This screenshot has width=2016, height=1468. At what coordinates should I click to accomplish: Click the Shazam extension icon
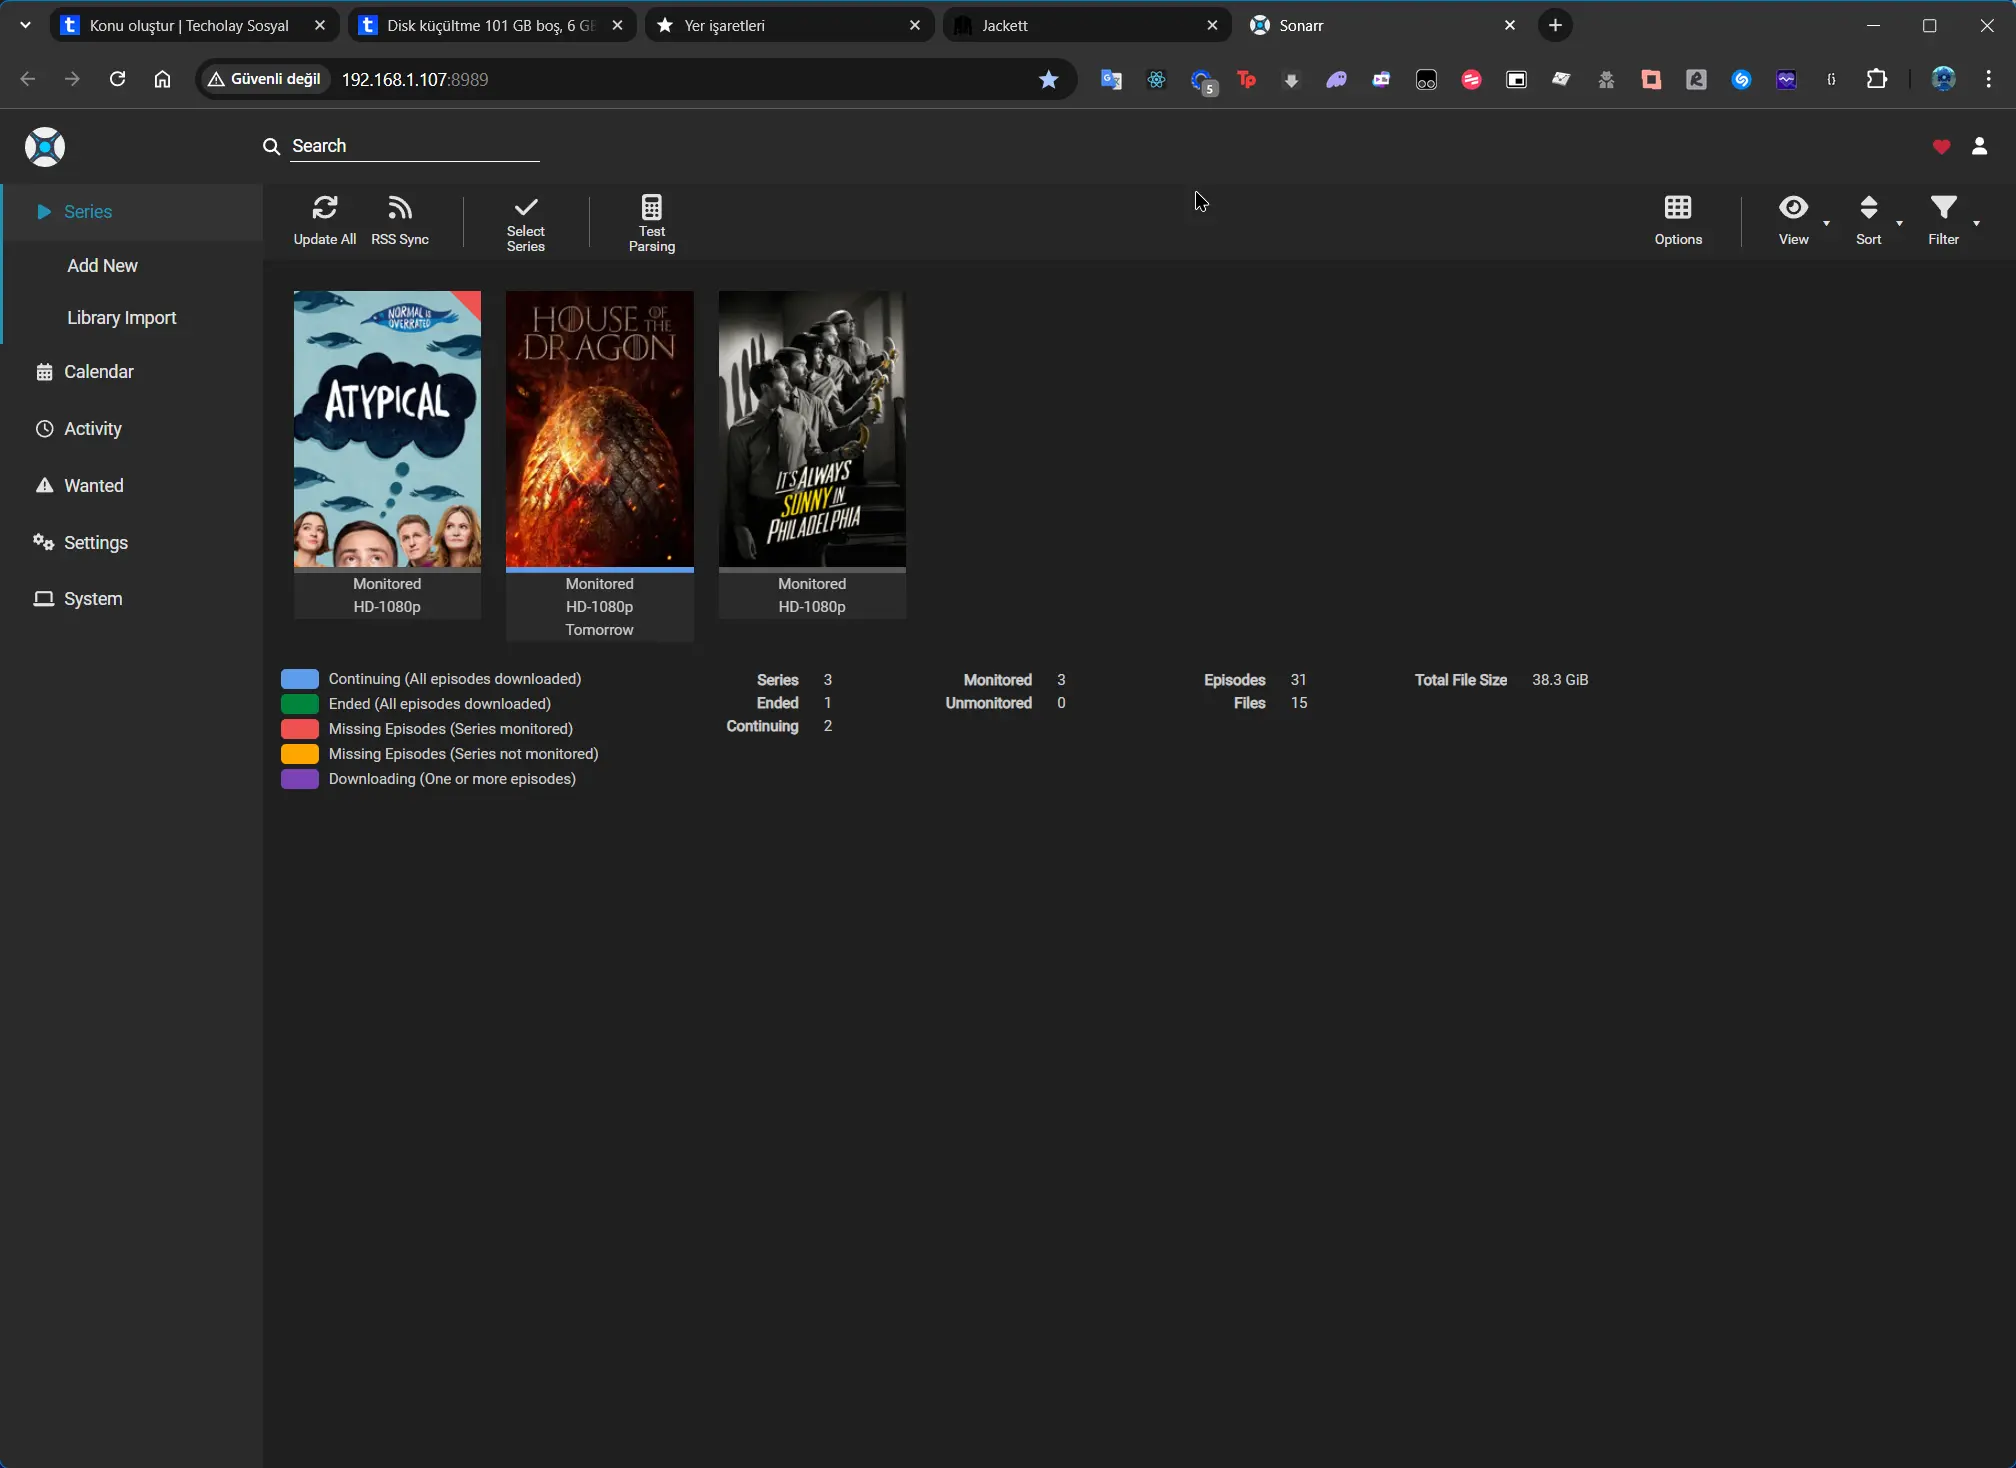pos(1741,80)
